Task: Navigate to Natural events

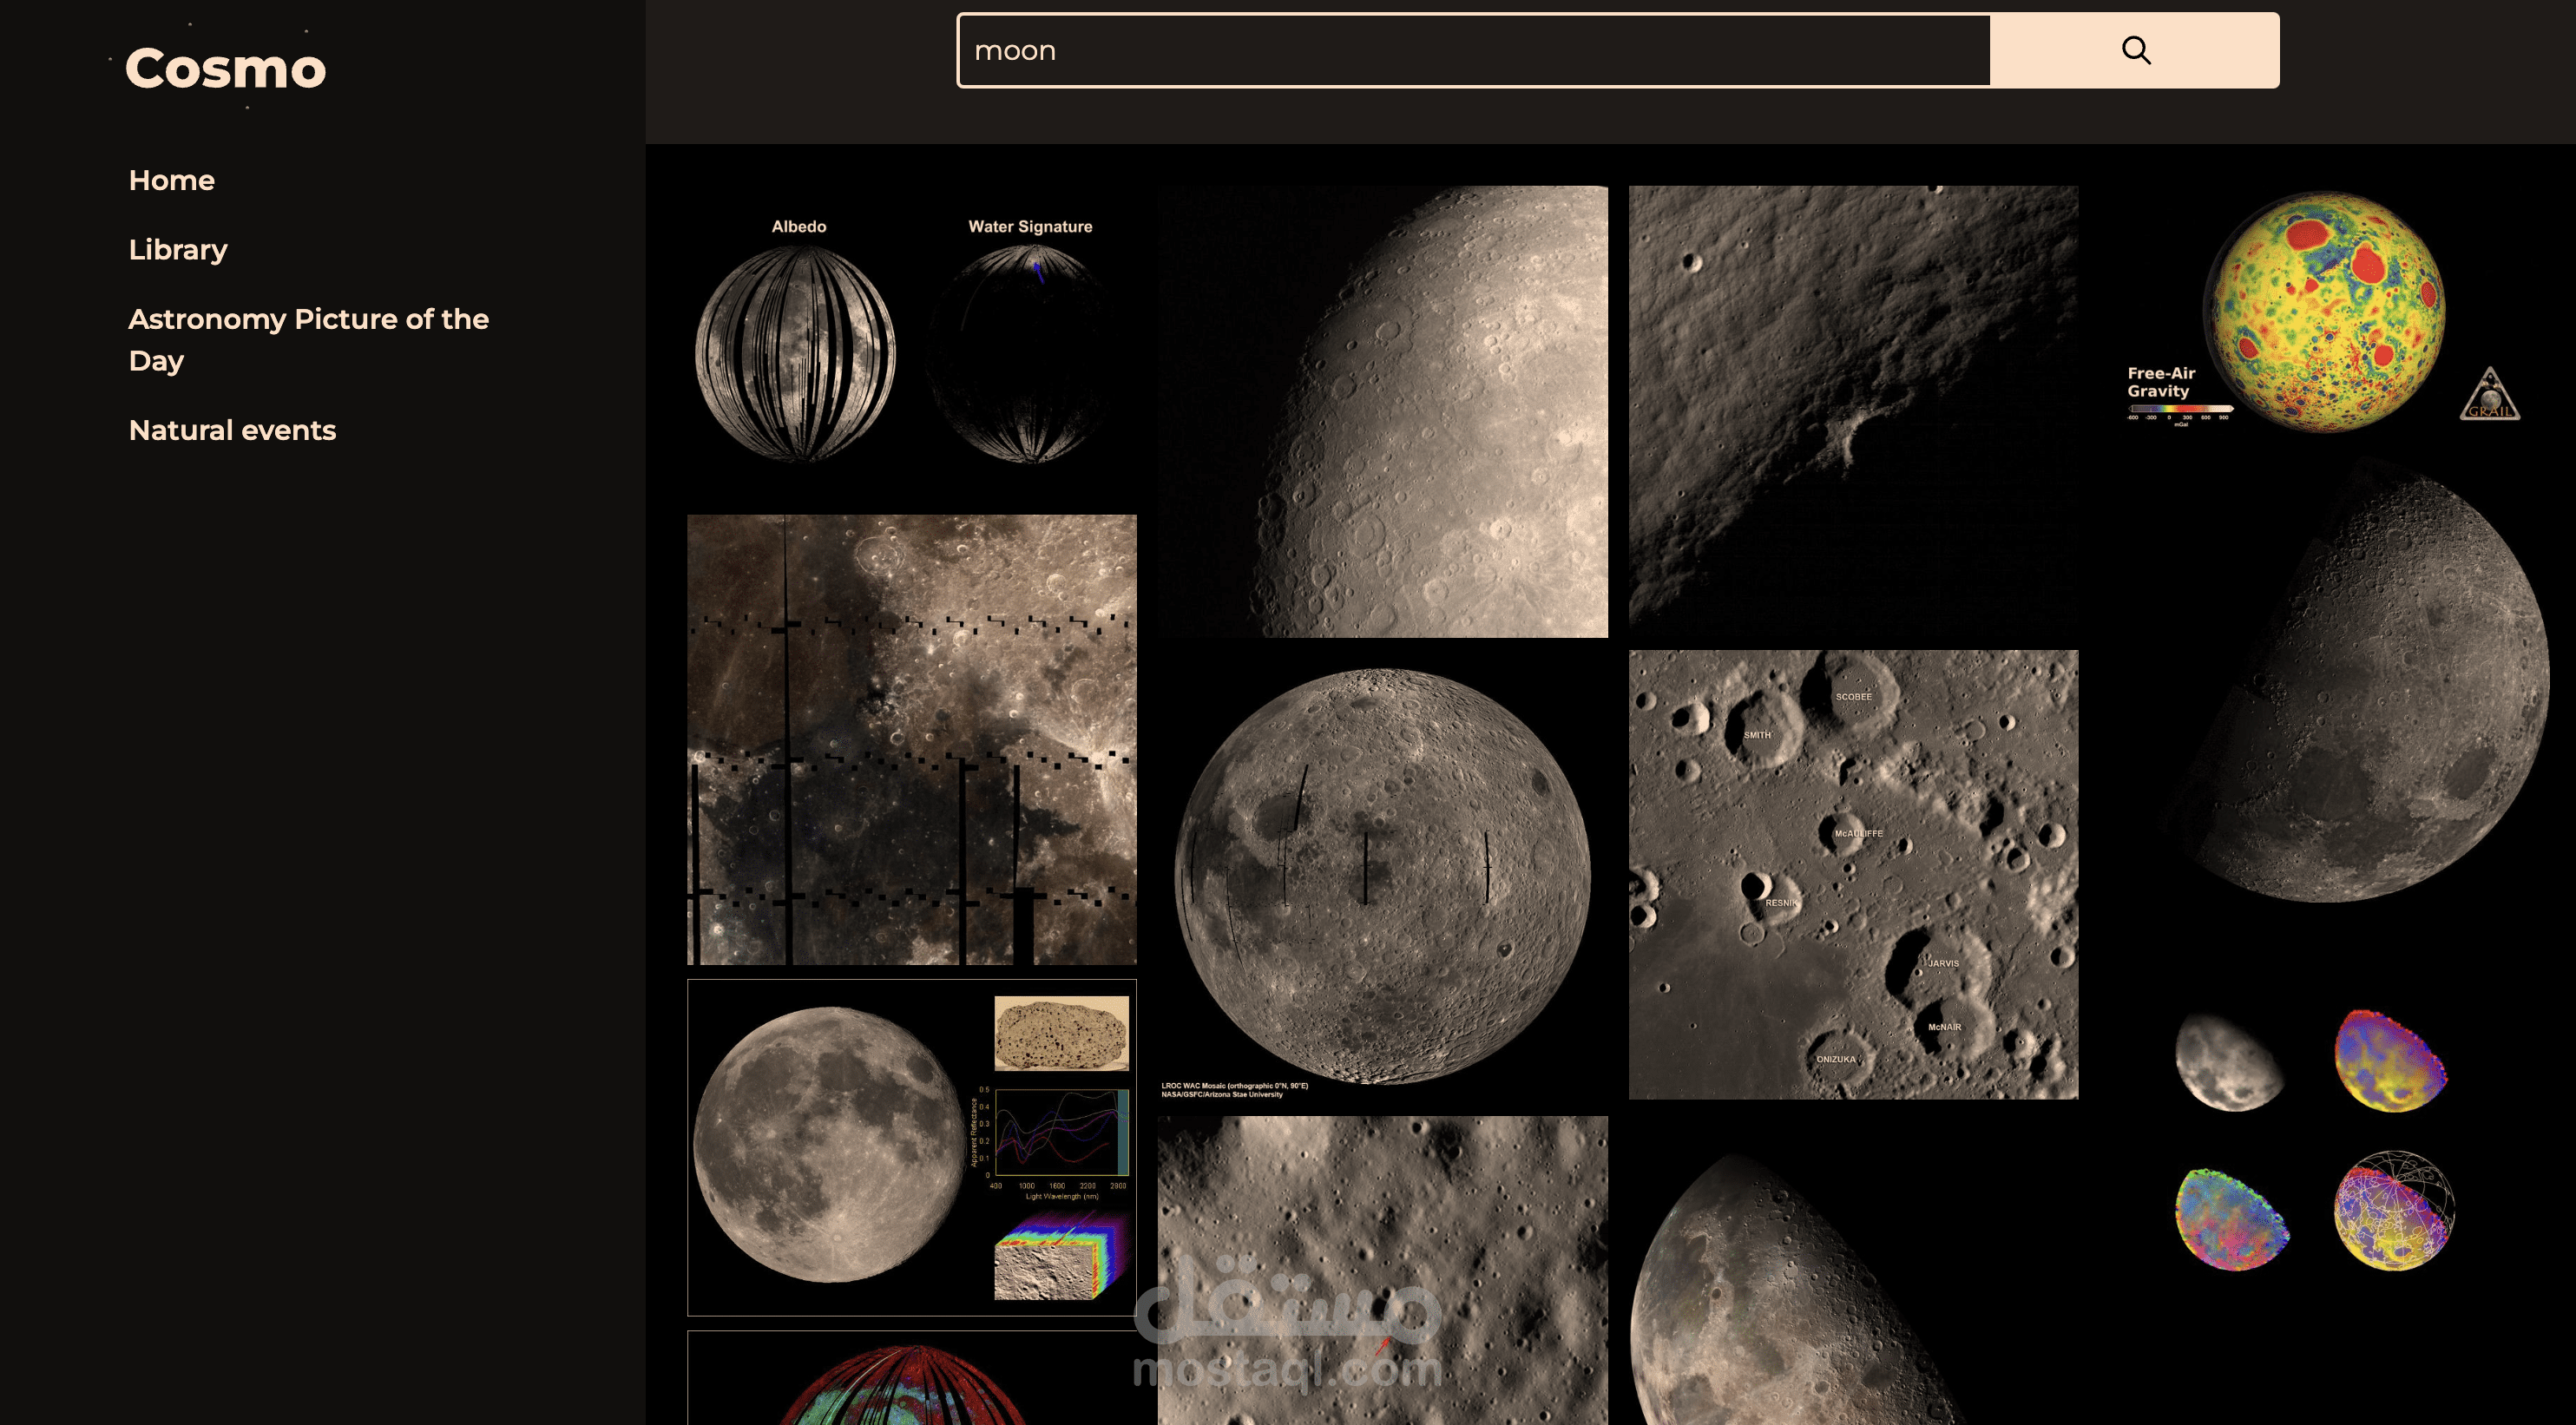Action: click(x=232, y=430)
